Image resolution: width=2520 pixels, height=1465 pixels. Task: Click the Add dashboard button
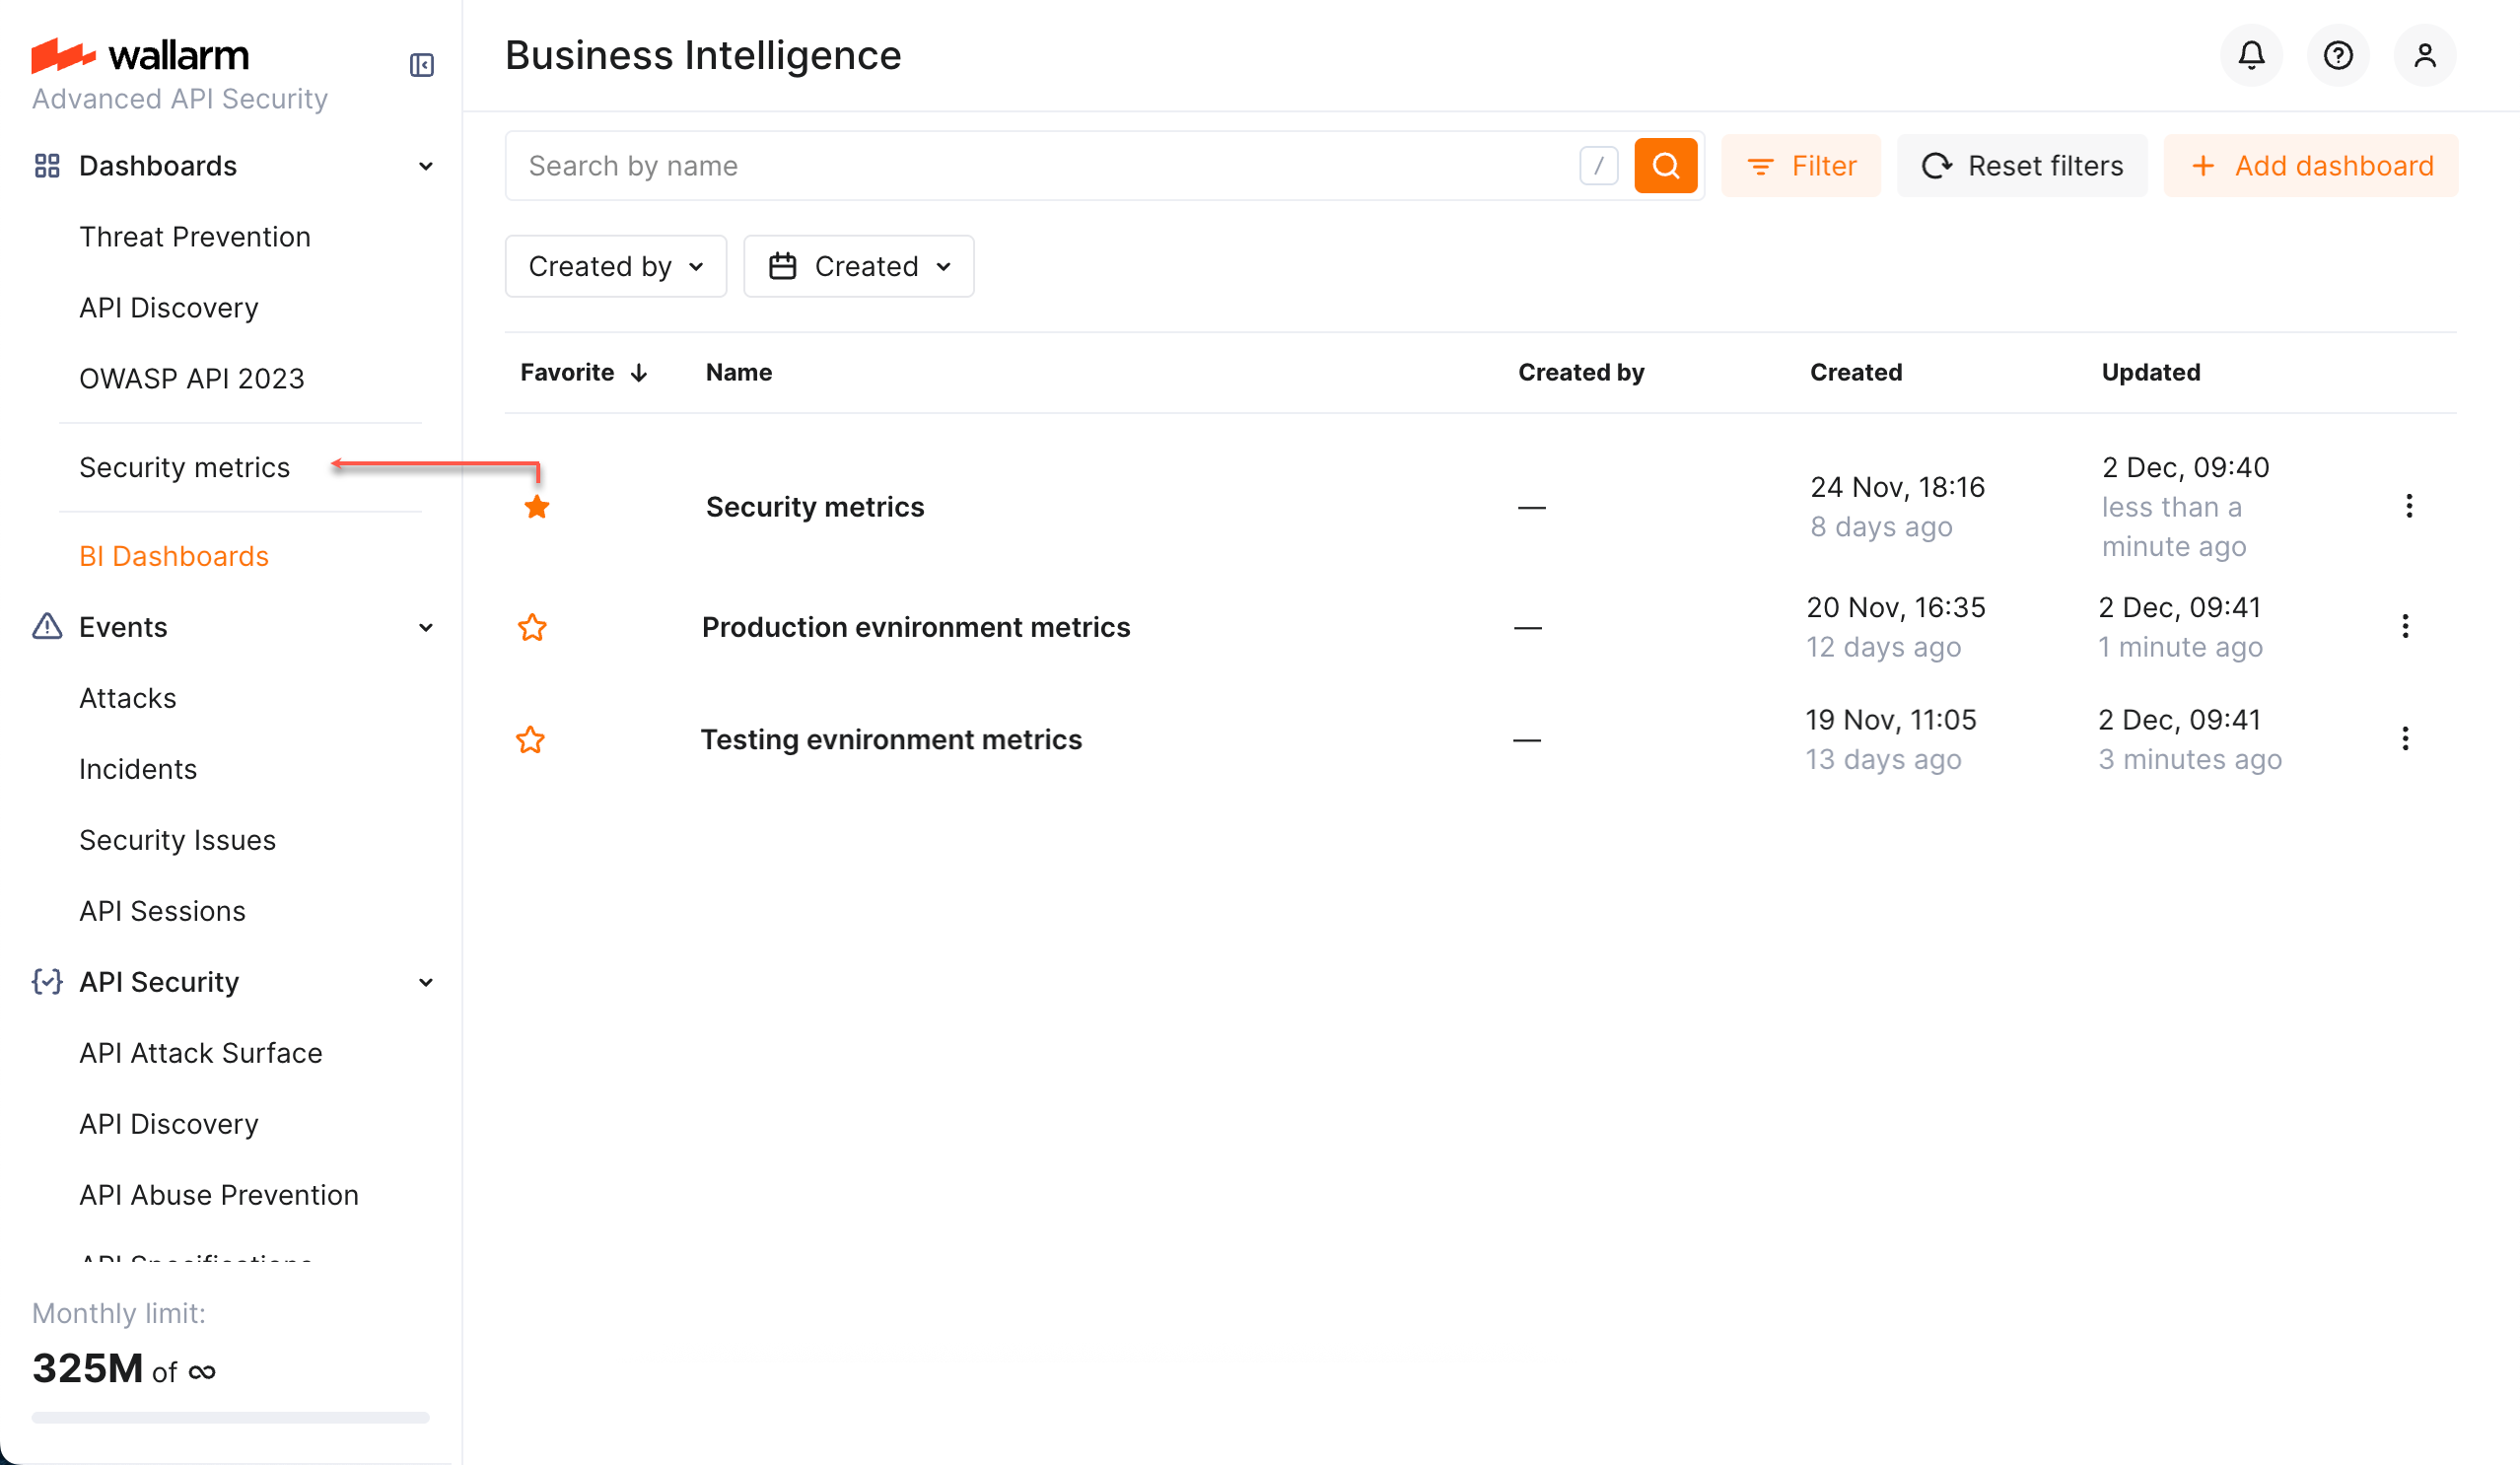pyautogui.click(x=2310, y=165)
